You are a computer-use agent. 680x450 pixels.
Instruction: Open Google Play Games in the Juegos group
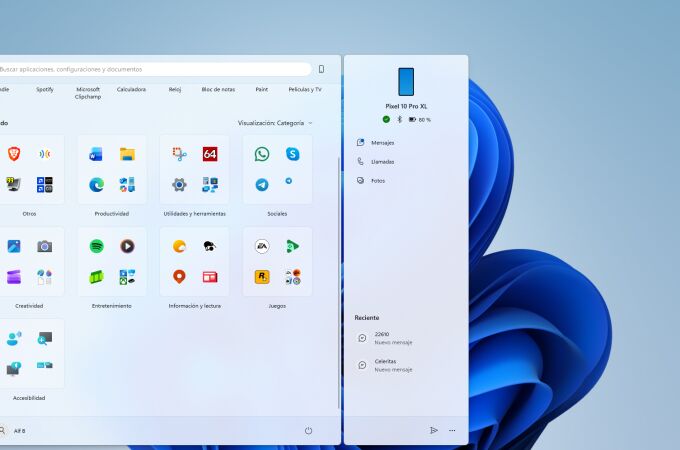click(293, 246)
